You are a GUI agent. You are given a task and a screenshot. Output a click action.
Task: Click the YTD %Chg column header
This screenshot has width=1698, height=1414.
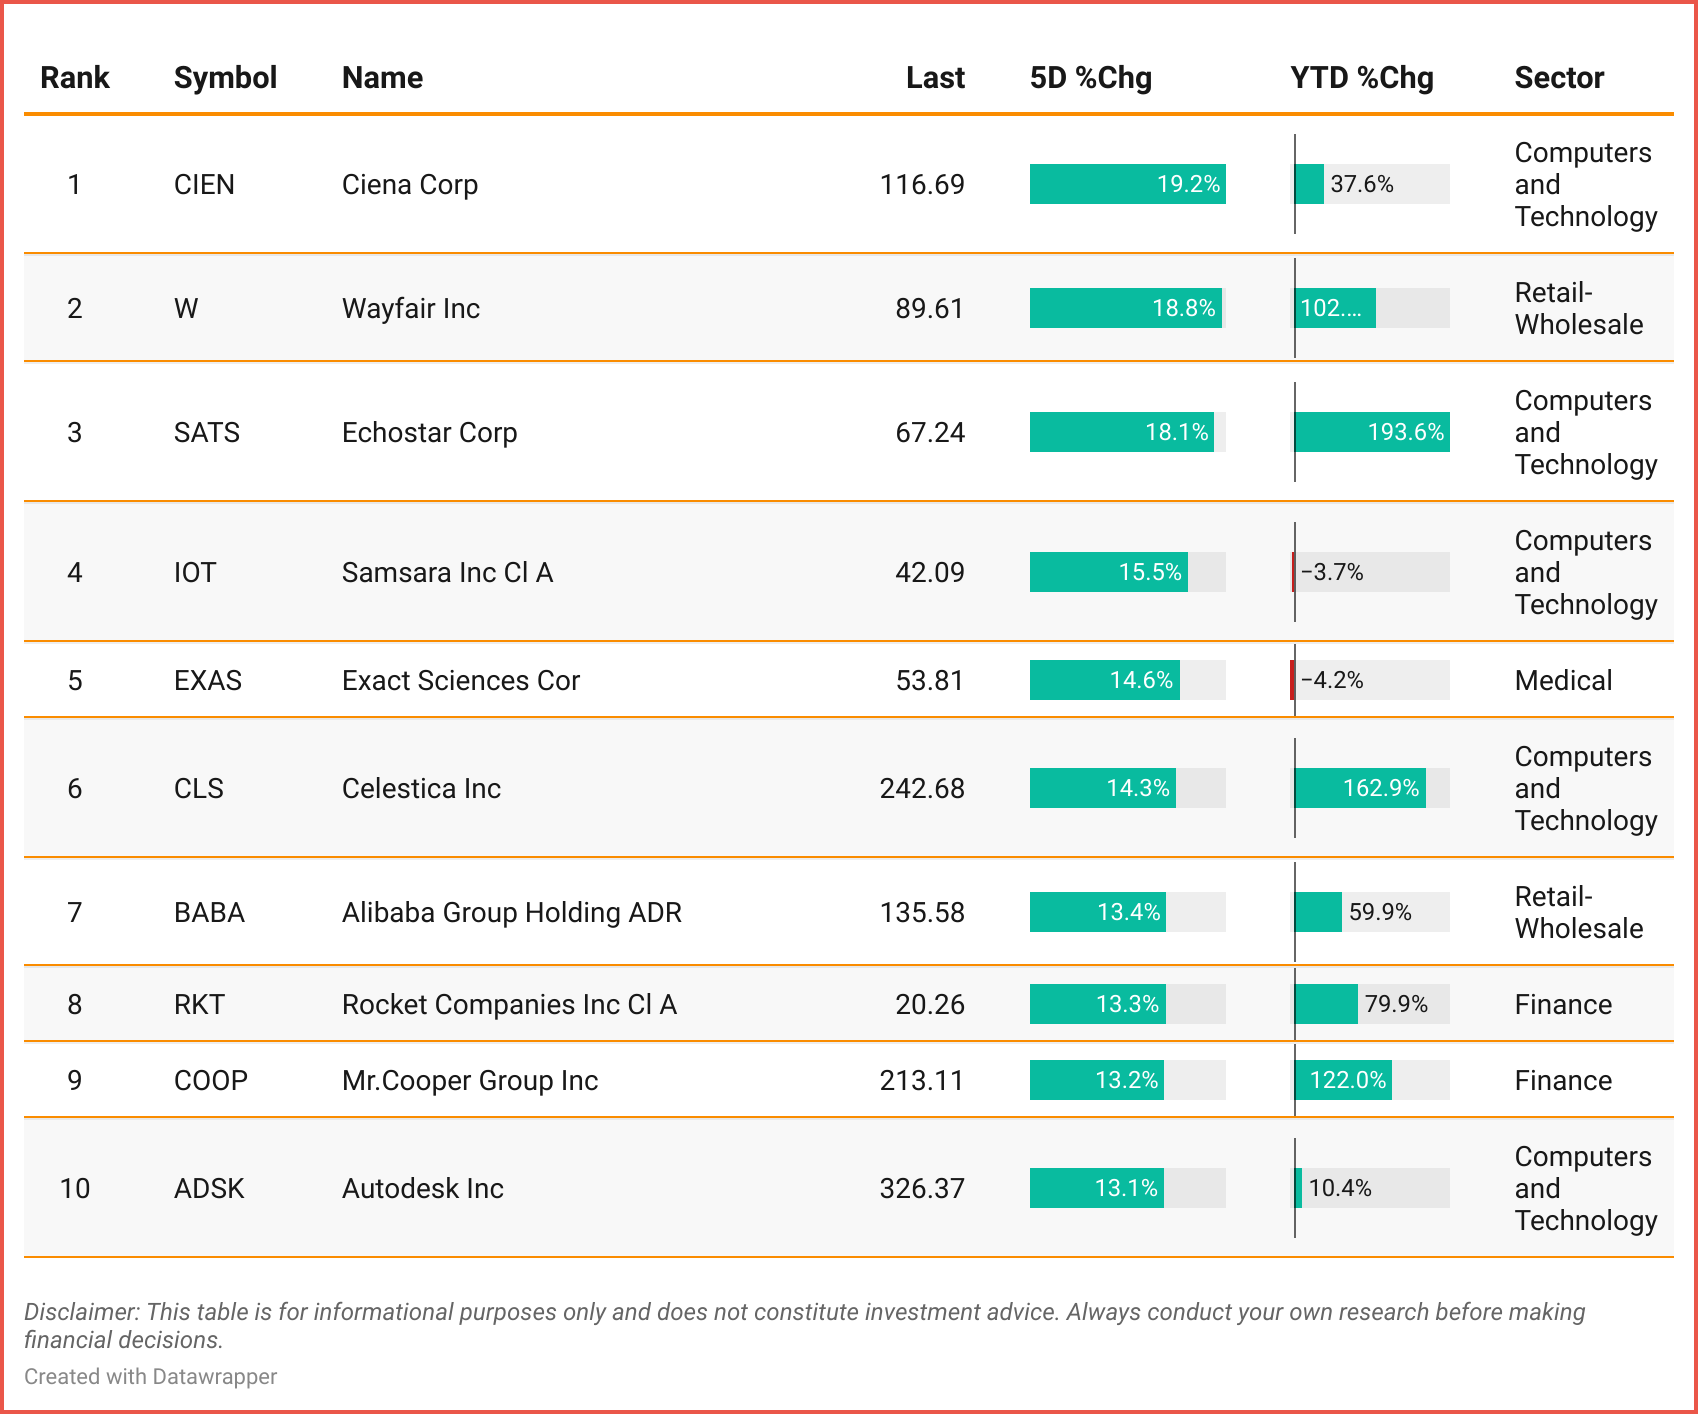[1362, 78]
